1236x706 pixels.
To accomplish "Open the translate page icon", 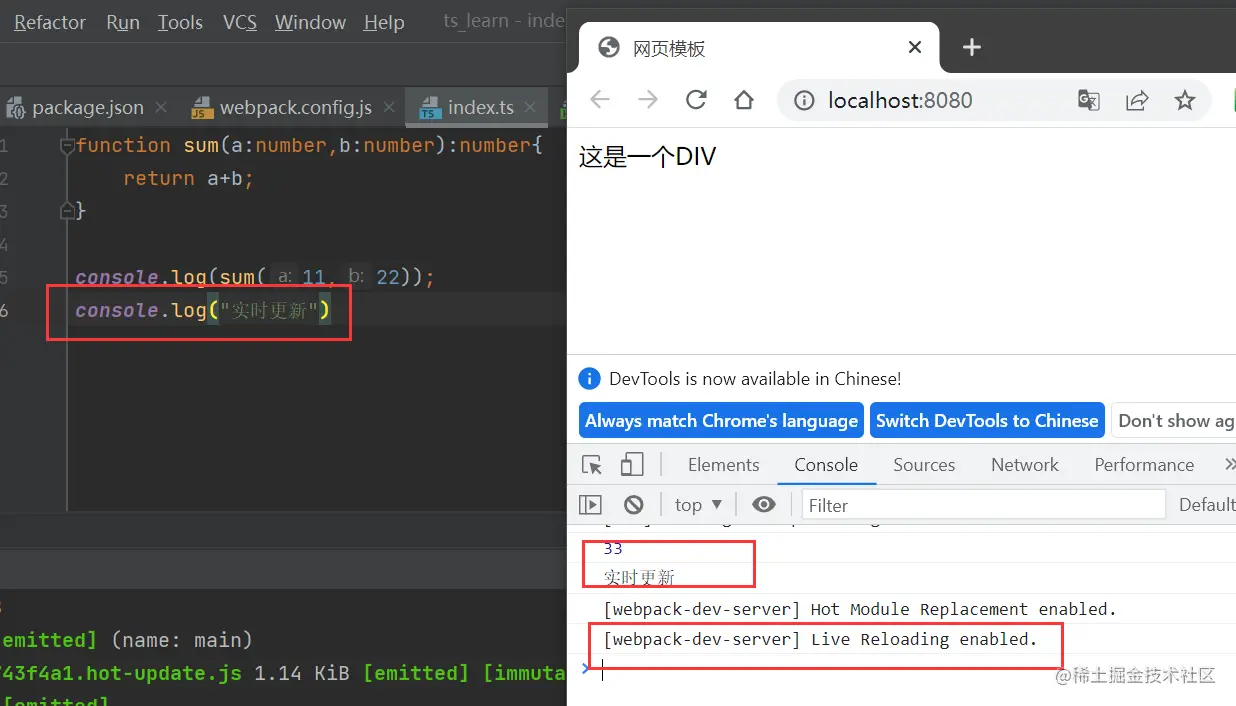I will tap(1089, 100).
